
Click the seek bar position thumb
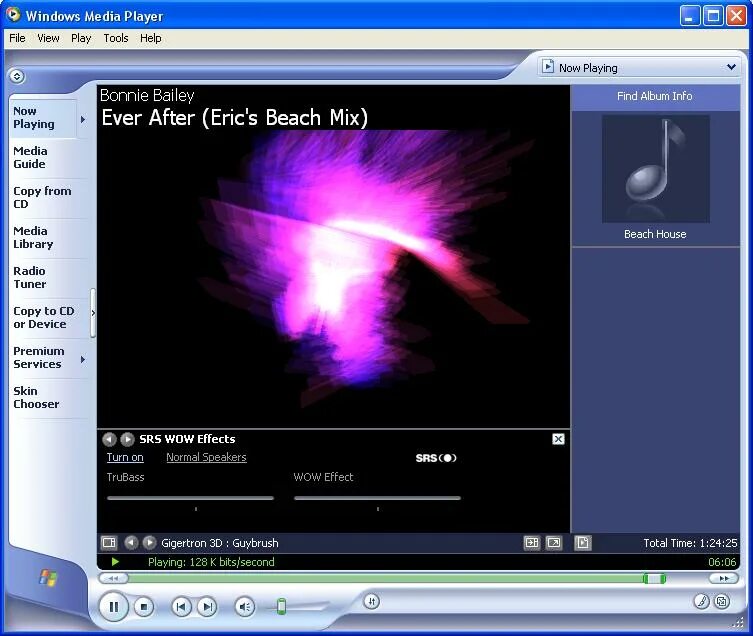click(654, 578)
